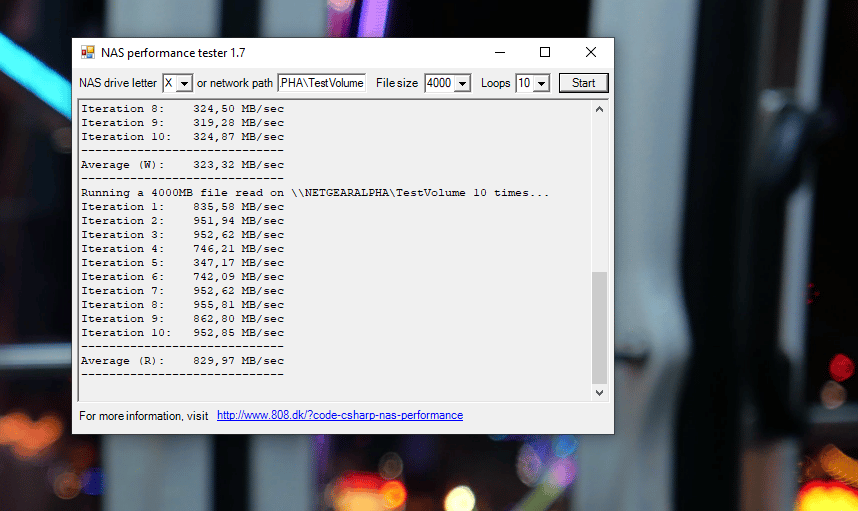Click inside the network path field

[x=321, y=83]
